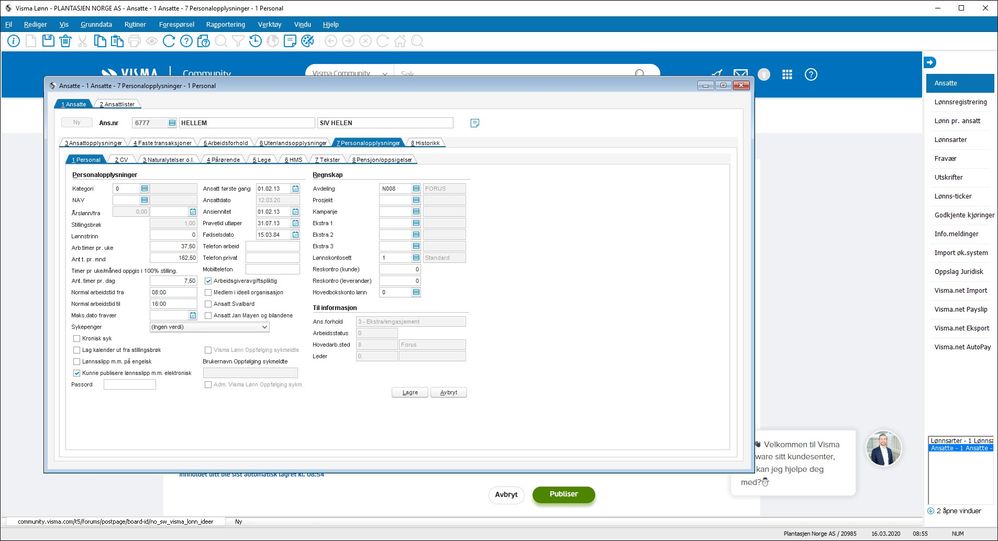Check Ansatt Jan Mayen og bilandene
This screenshot has width=998, height=541.
click(x=208, y=315)
